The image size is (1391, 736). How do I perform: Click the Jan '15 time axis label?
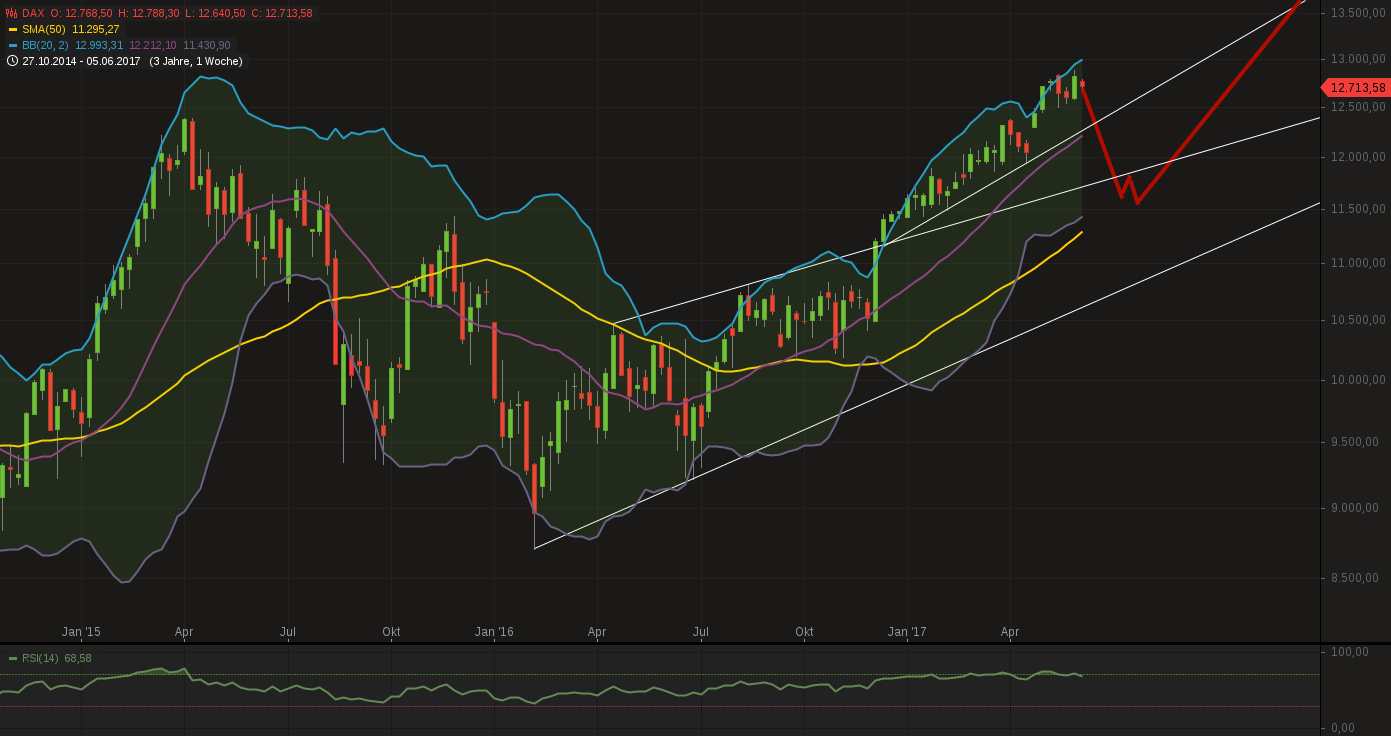[x=81, y=632]
